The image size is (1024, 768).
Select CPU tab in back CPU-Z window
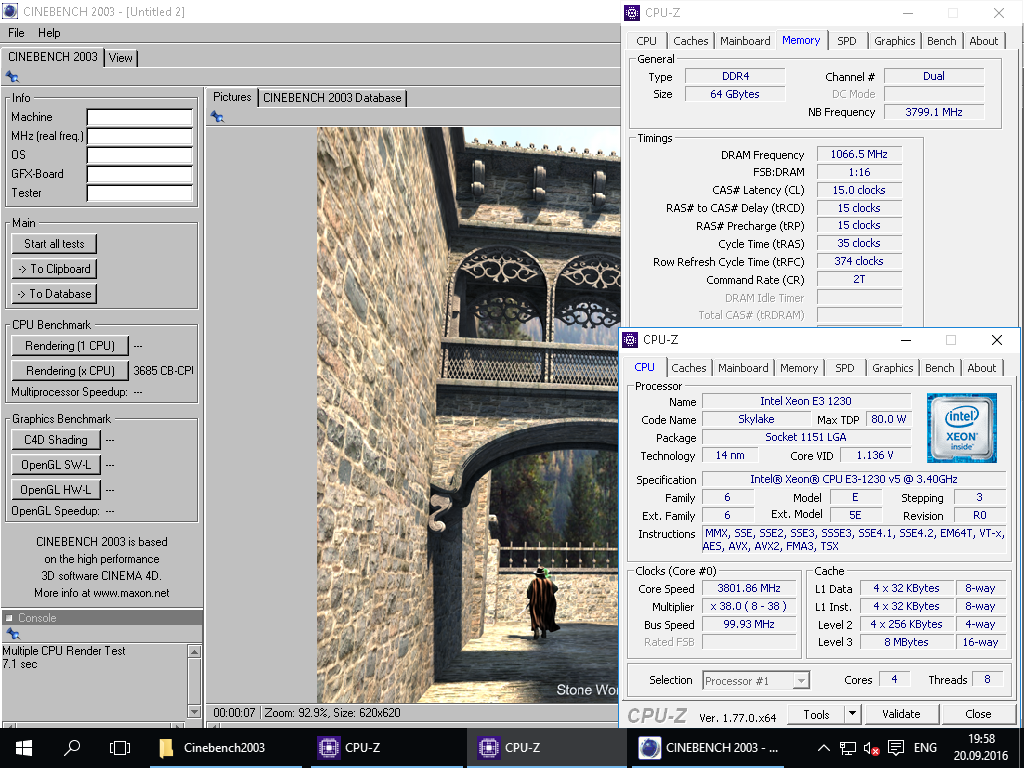[646, 40]
